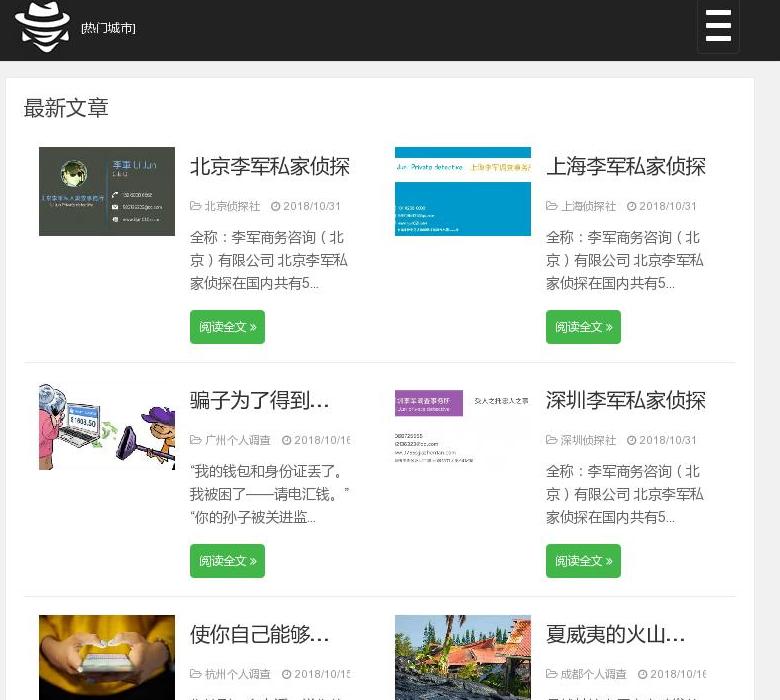Select the 成都个人调查 category link

[593, 674]
